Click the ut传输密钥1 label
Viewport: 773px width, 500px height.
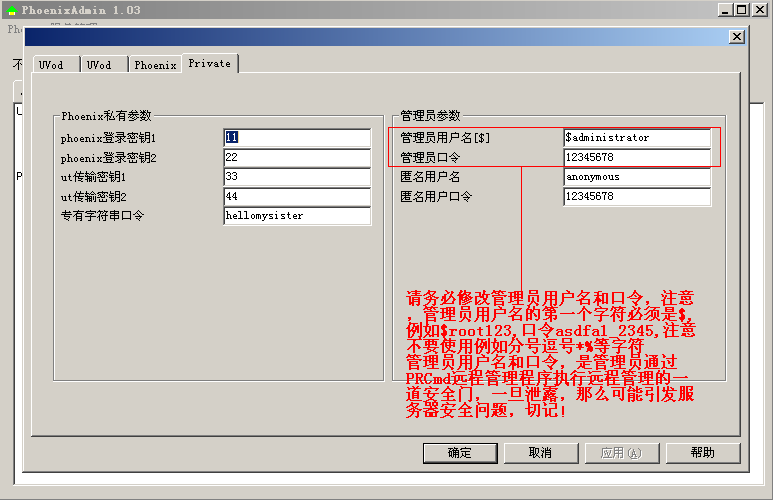(x=93, y=177)
